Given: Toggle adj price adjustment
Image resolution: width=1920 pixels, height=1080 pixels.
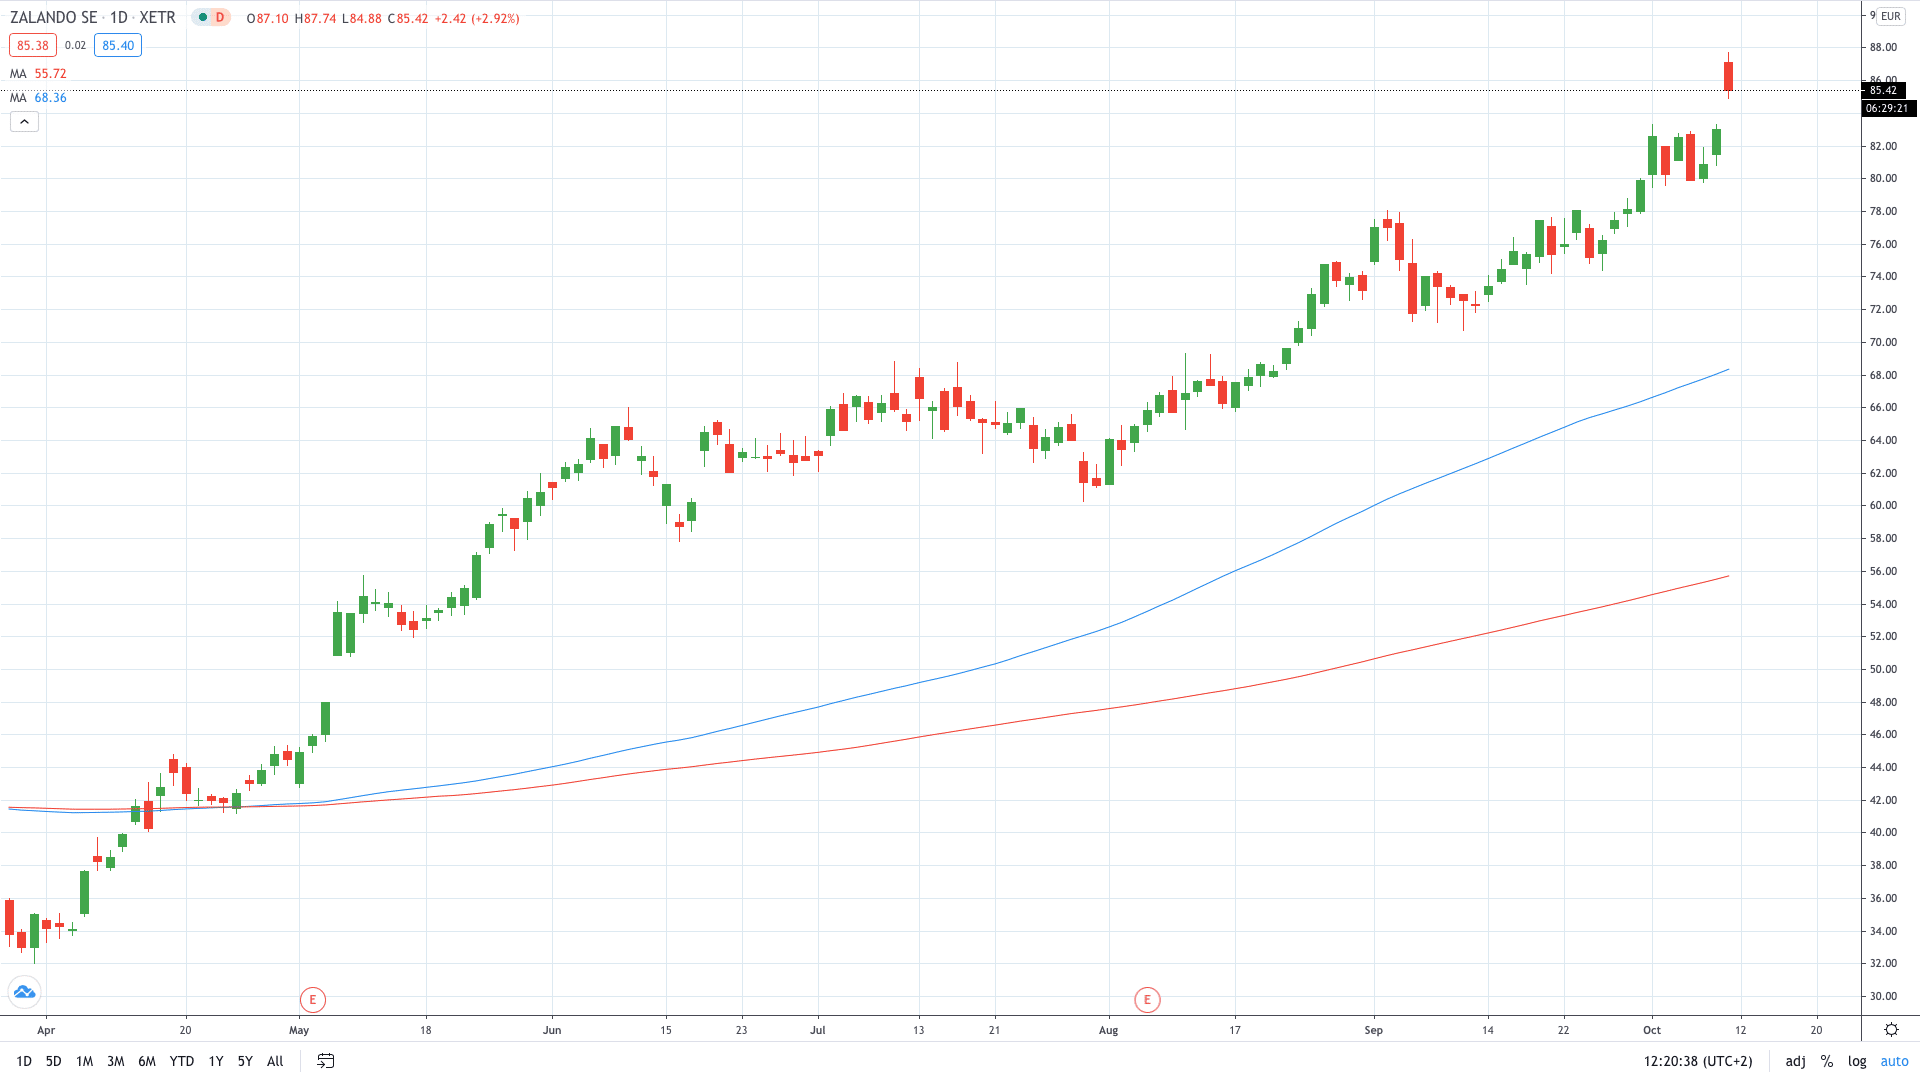Looking at the screenshot, I should click(x=1796, y=1061).
